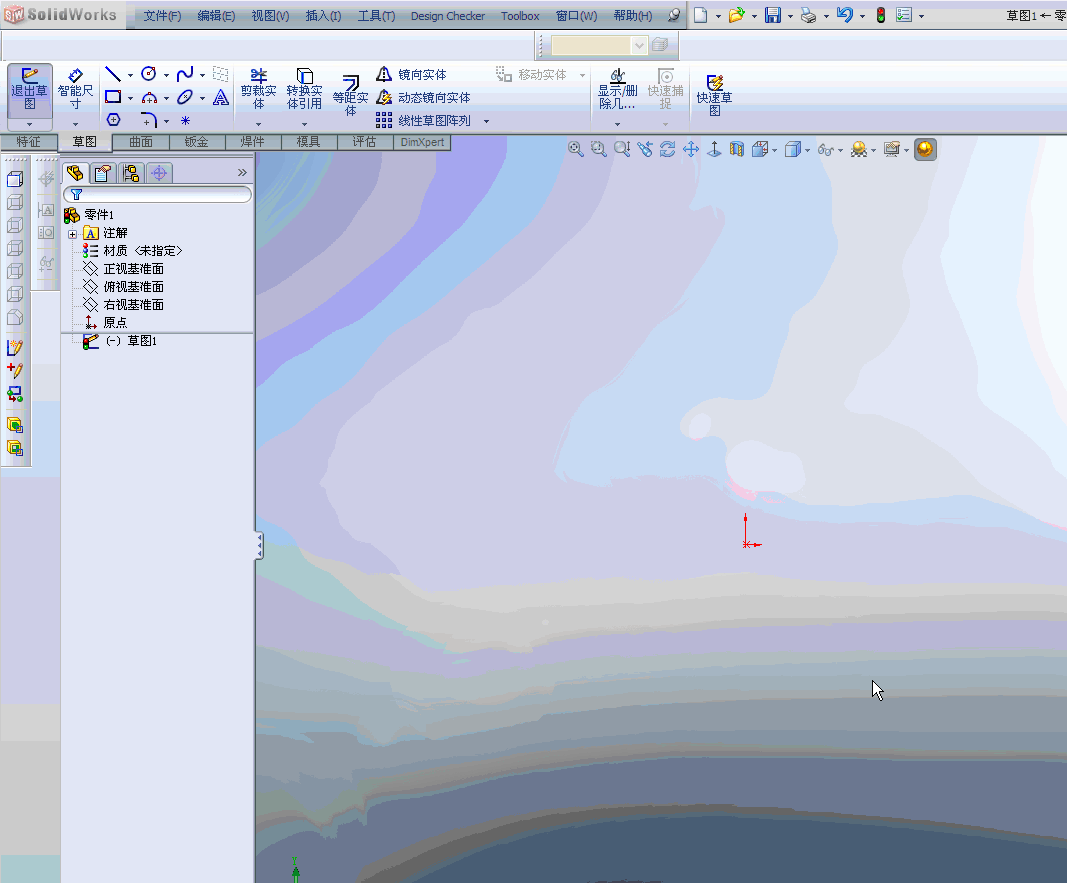This screenshot has width=1067, height=883.
Task: Click the Pan view icon
Action: 691,149
